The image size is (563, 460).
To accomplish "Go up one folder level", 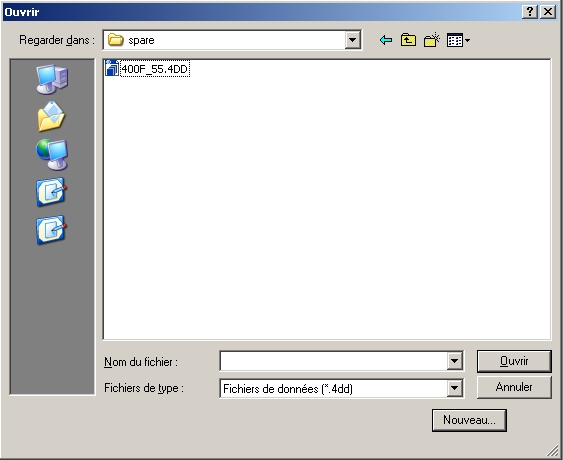I will pyautogui.click(x=408, y=40).
